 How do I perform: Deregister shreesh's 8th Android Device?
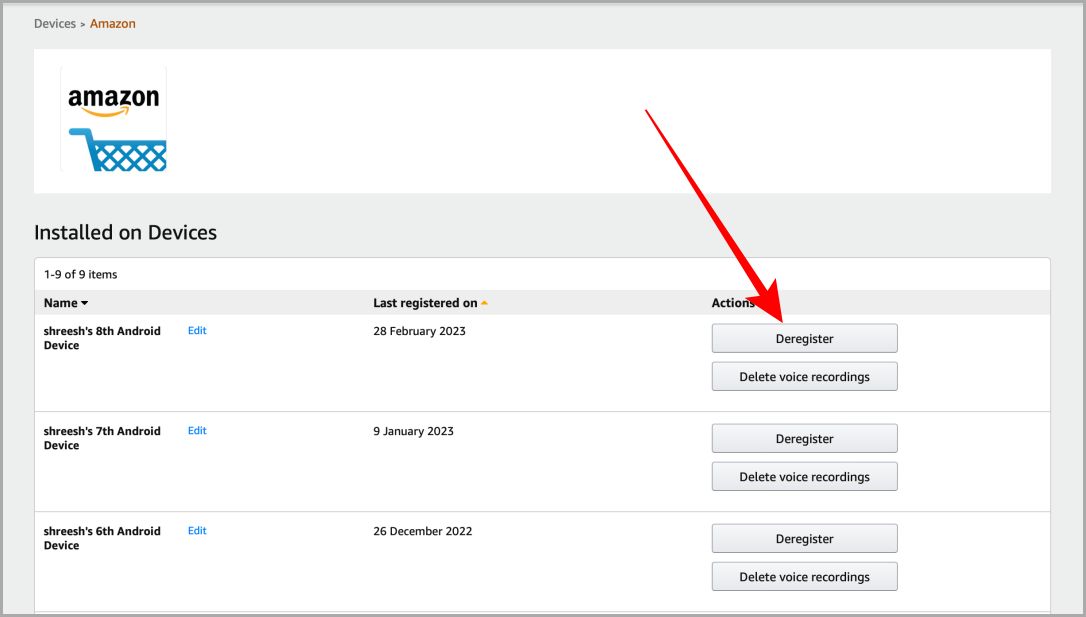click(804, 338)
